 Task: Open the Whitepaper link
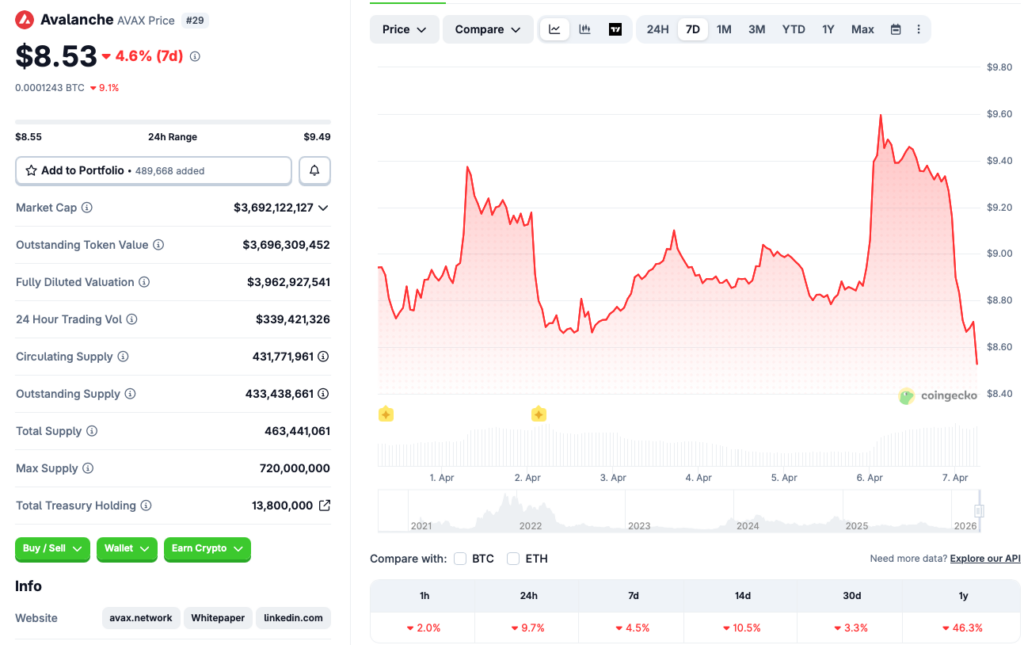point(217,618)
